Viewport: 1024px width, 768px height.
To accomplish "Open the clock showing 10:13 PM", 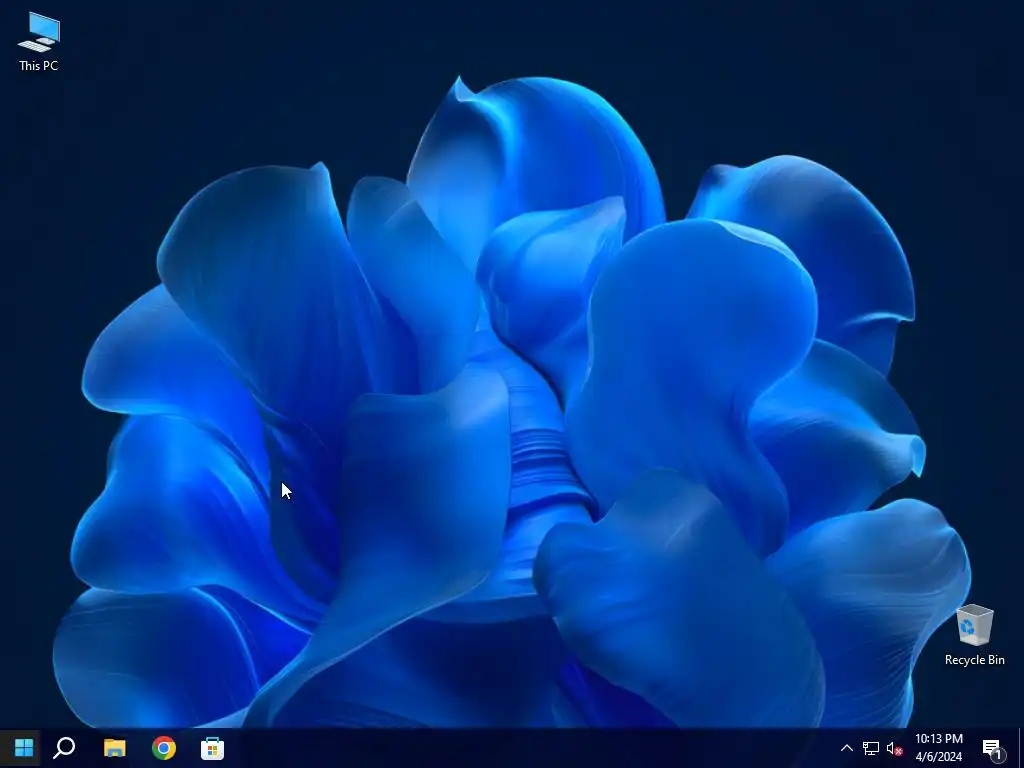I will 938,748.
